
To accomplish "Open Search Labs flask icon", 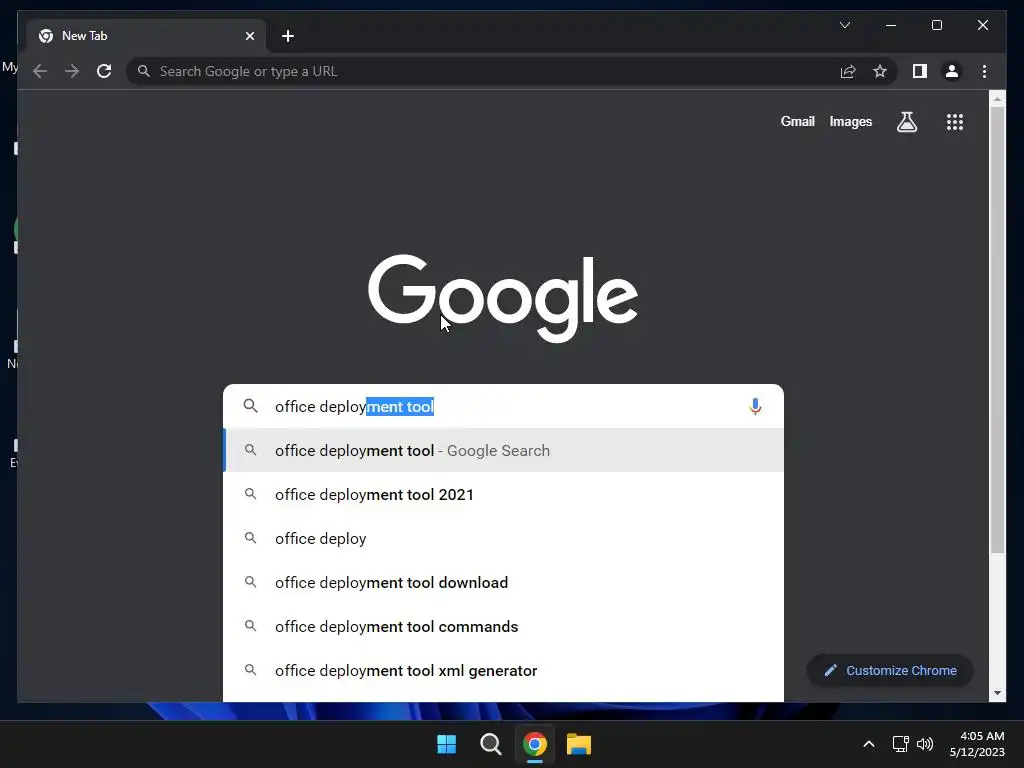I will point(906,121).
